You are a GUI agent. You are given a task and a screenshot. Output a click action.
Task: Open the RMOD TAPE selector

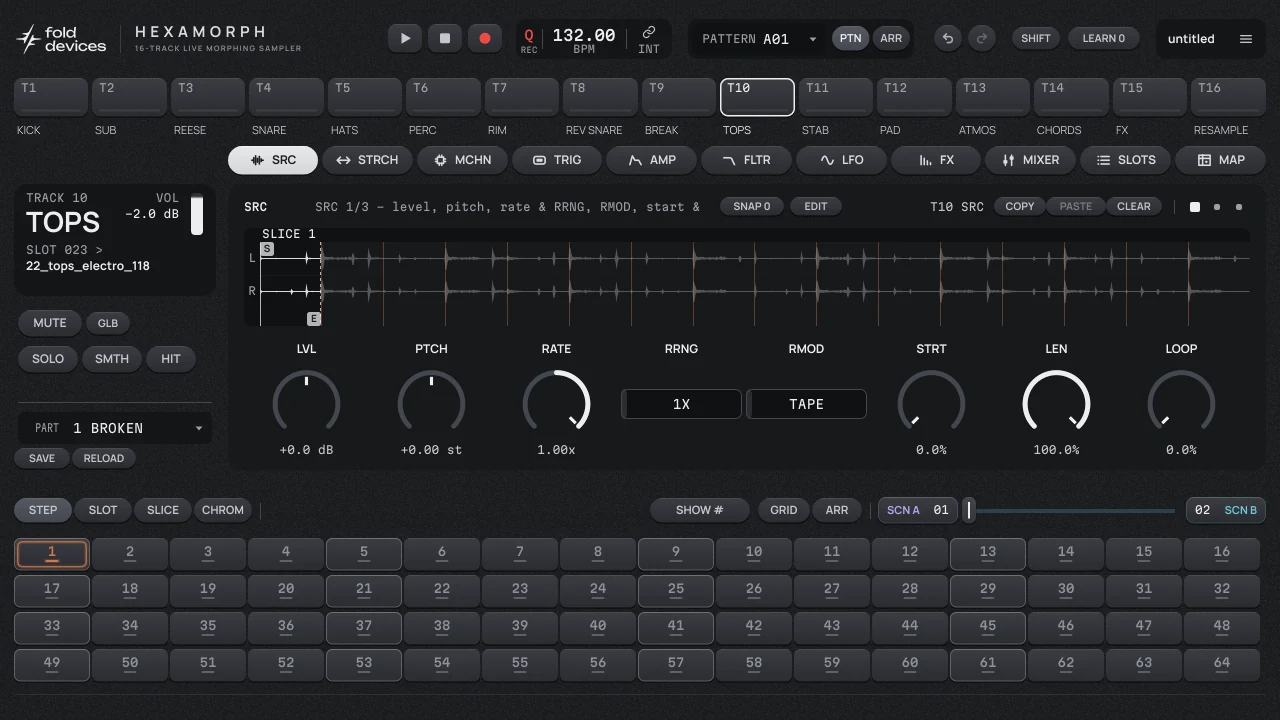tap(806, 404)
